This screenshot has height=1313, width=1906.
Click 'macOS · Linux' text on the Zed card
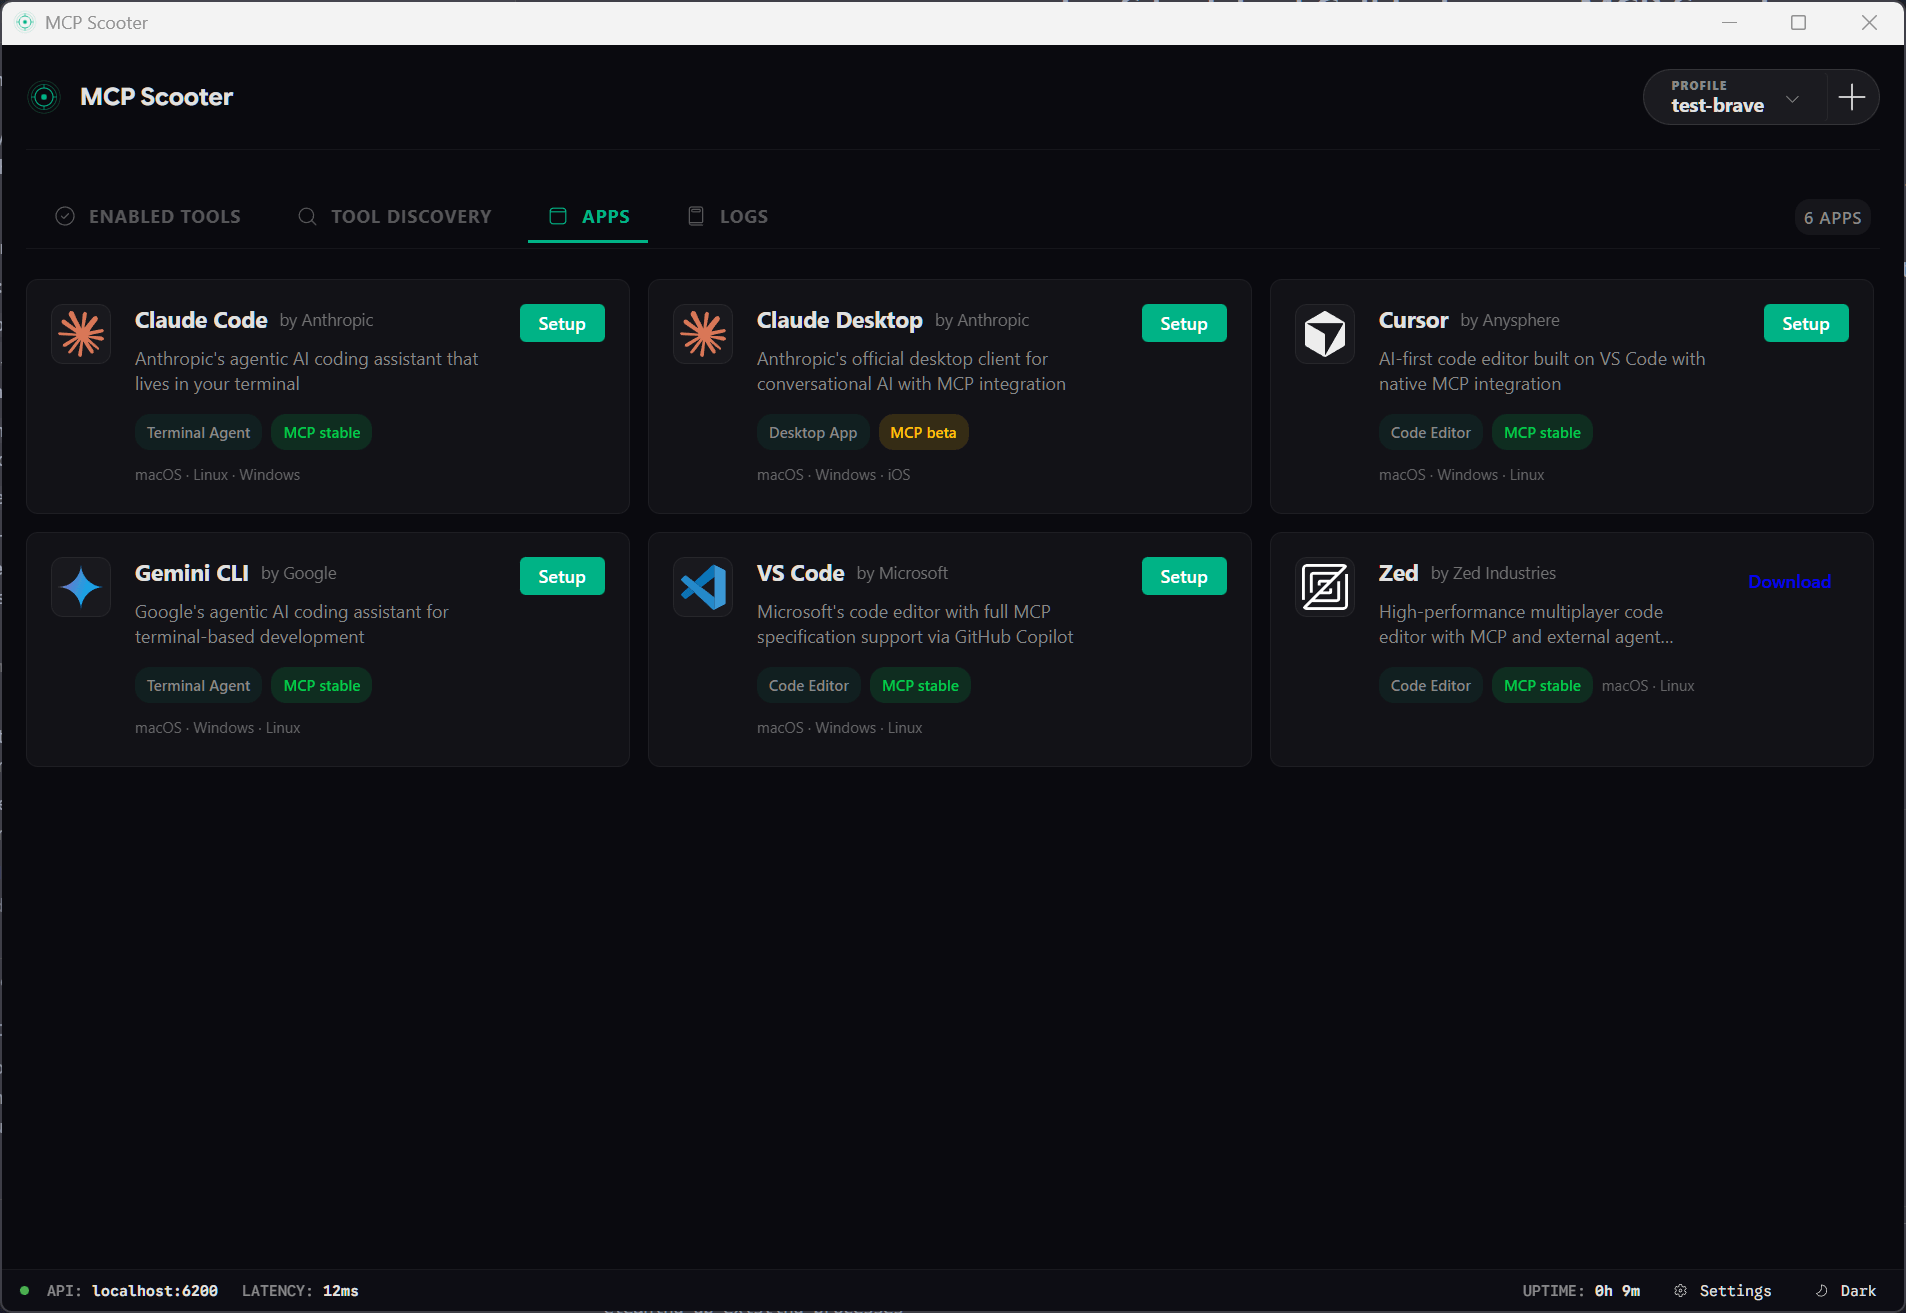(x=1648, y=686)
